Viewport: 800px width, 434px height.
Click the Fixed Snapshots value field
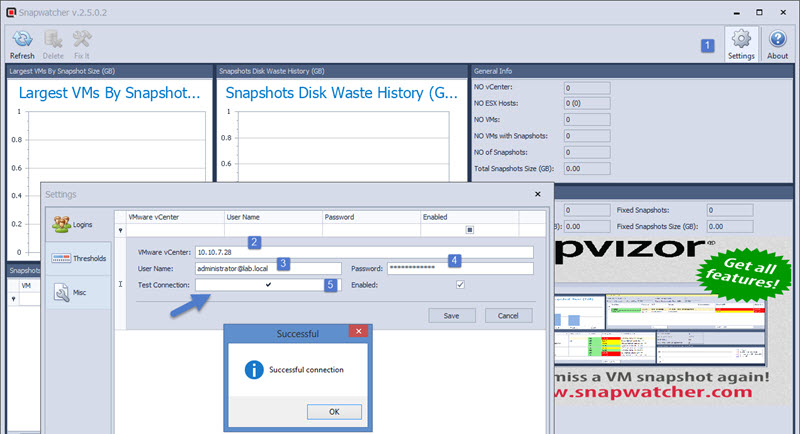click(730, 210)
